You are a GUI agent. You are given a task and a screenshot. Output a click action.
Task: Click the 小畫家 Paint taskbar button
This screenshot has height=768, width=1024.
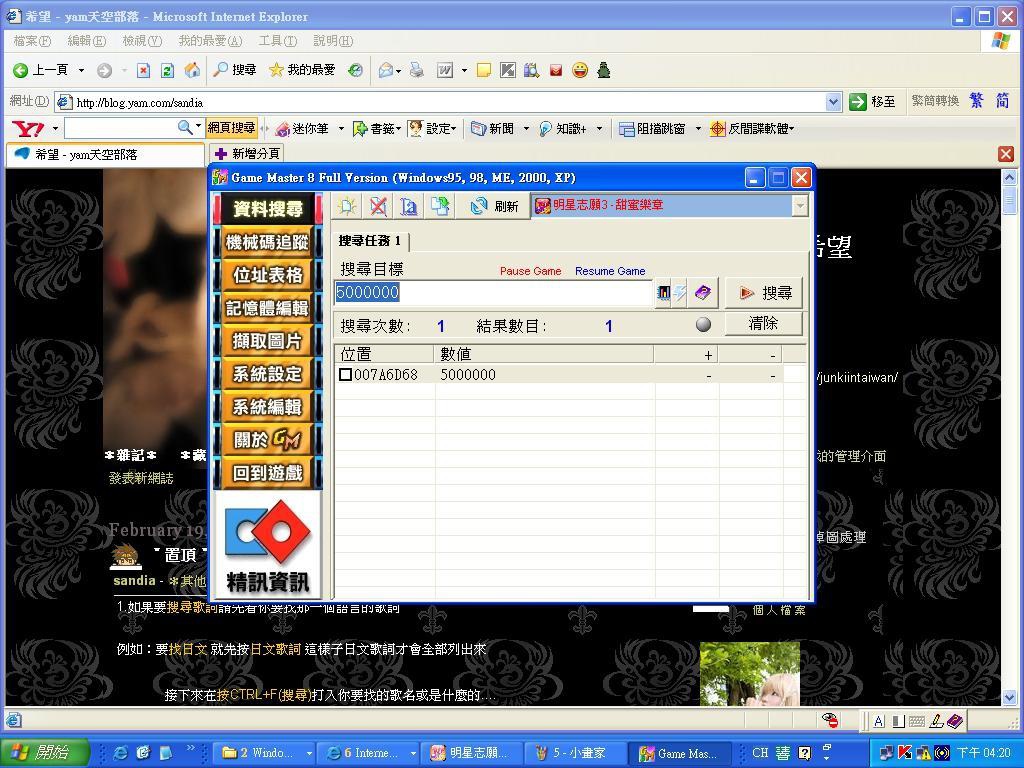pos(575,753)
